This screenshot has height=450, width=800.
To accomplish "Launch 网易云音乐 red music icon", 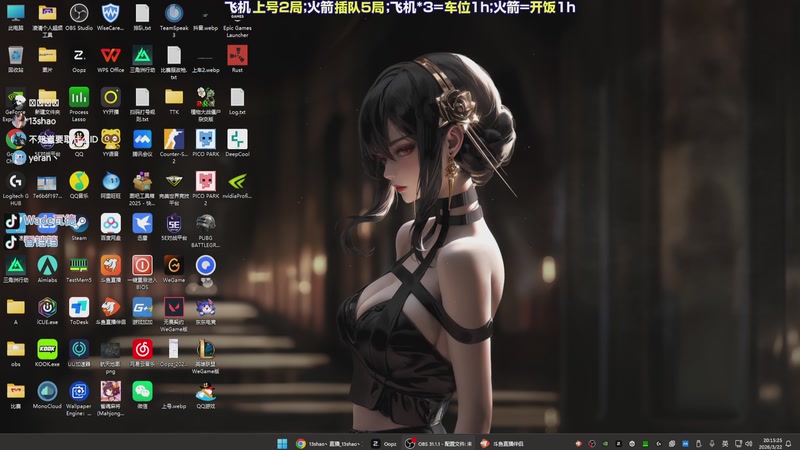I will [142, 349].
